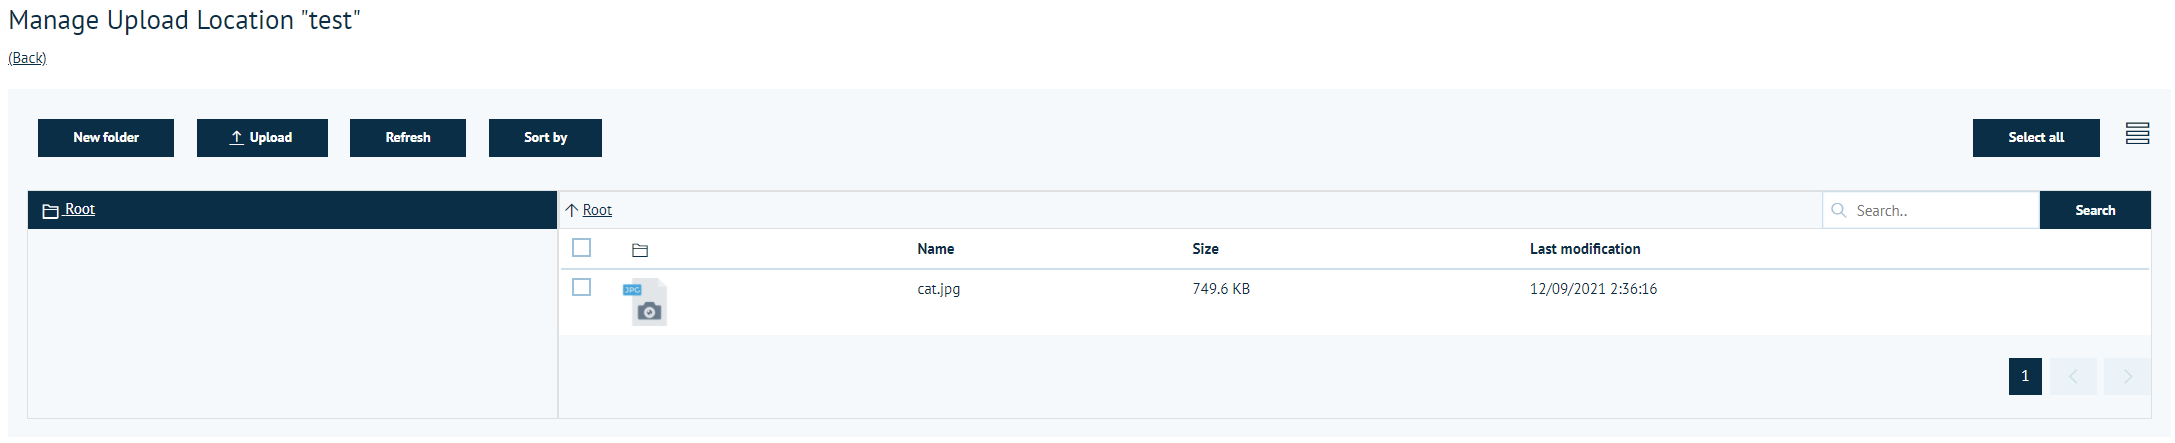
Task: Go to the previous page arrow
Action: [x=2072, y=377]
